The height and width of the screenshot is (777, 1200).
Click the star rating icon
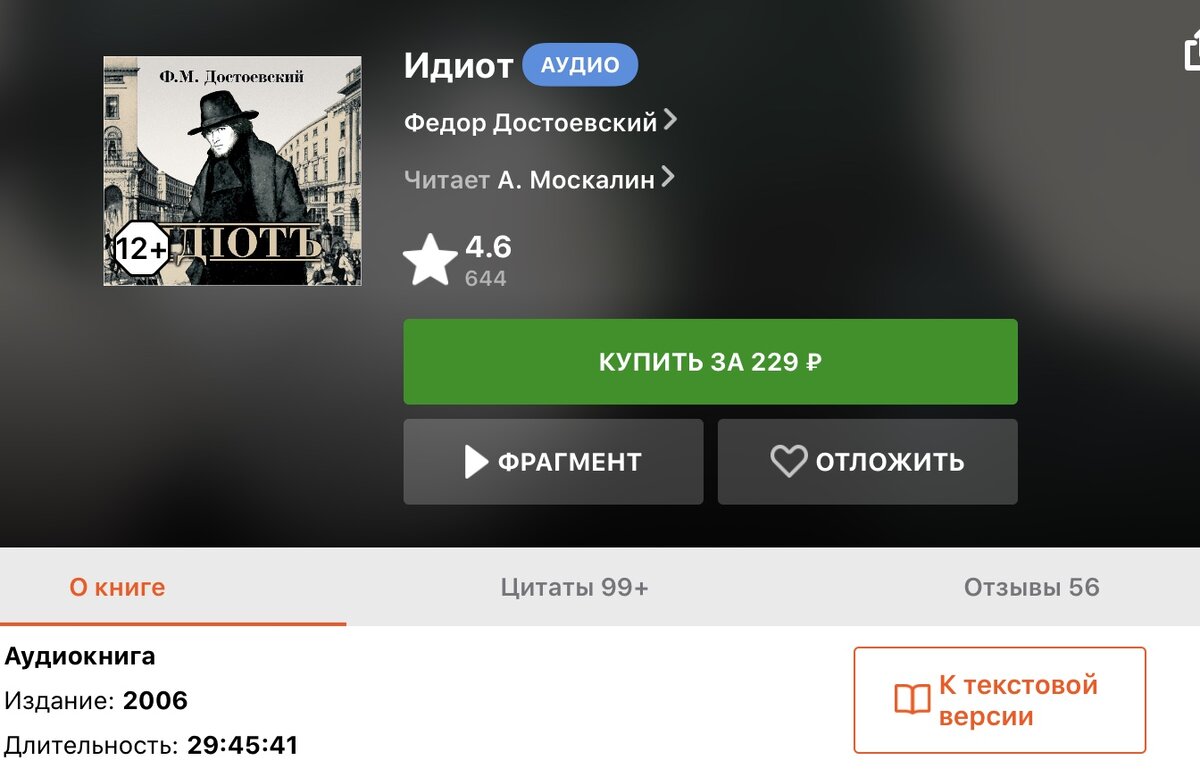(x=430, y=260)
